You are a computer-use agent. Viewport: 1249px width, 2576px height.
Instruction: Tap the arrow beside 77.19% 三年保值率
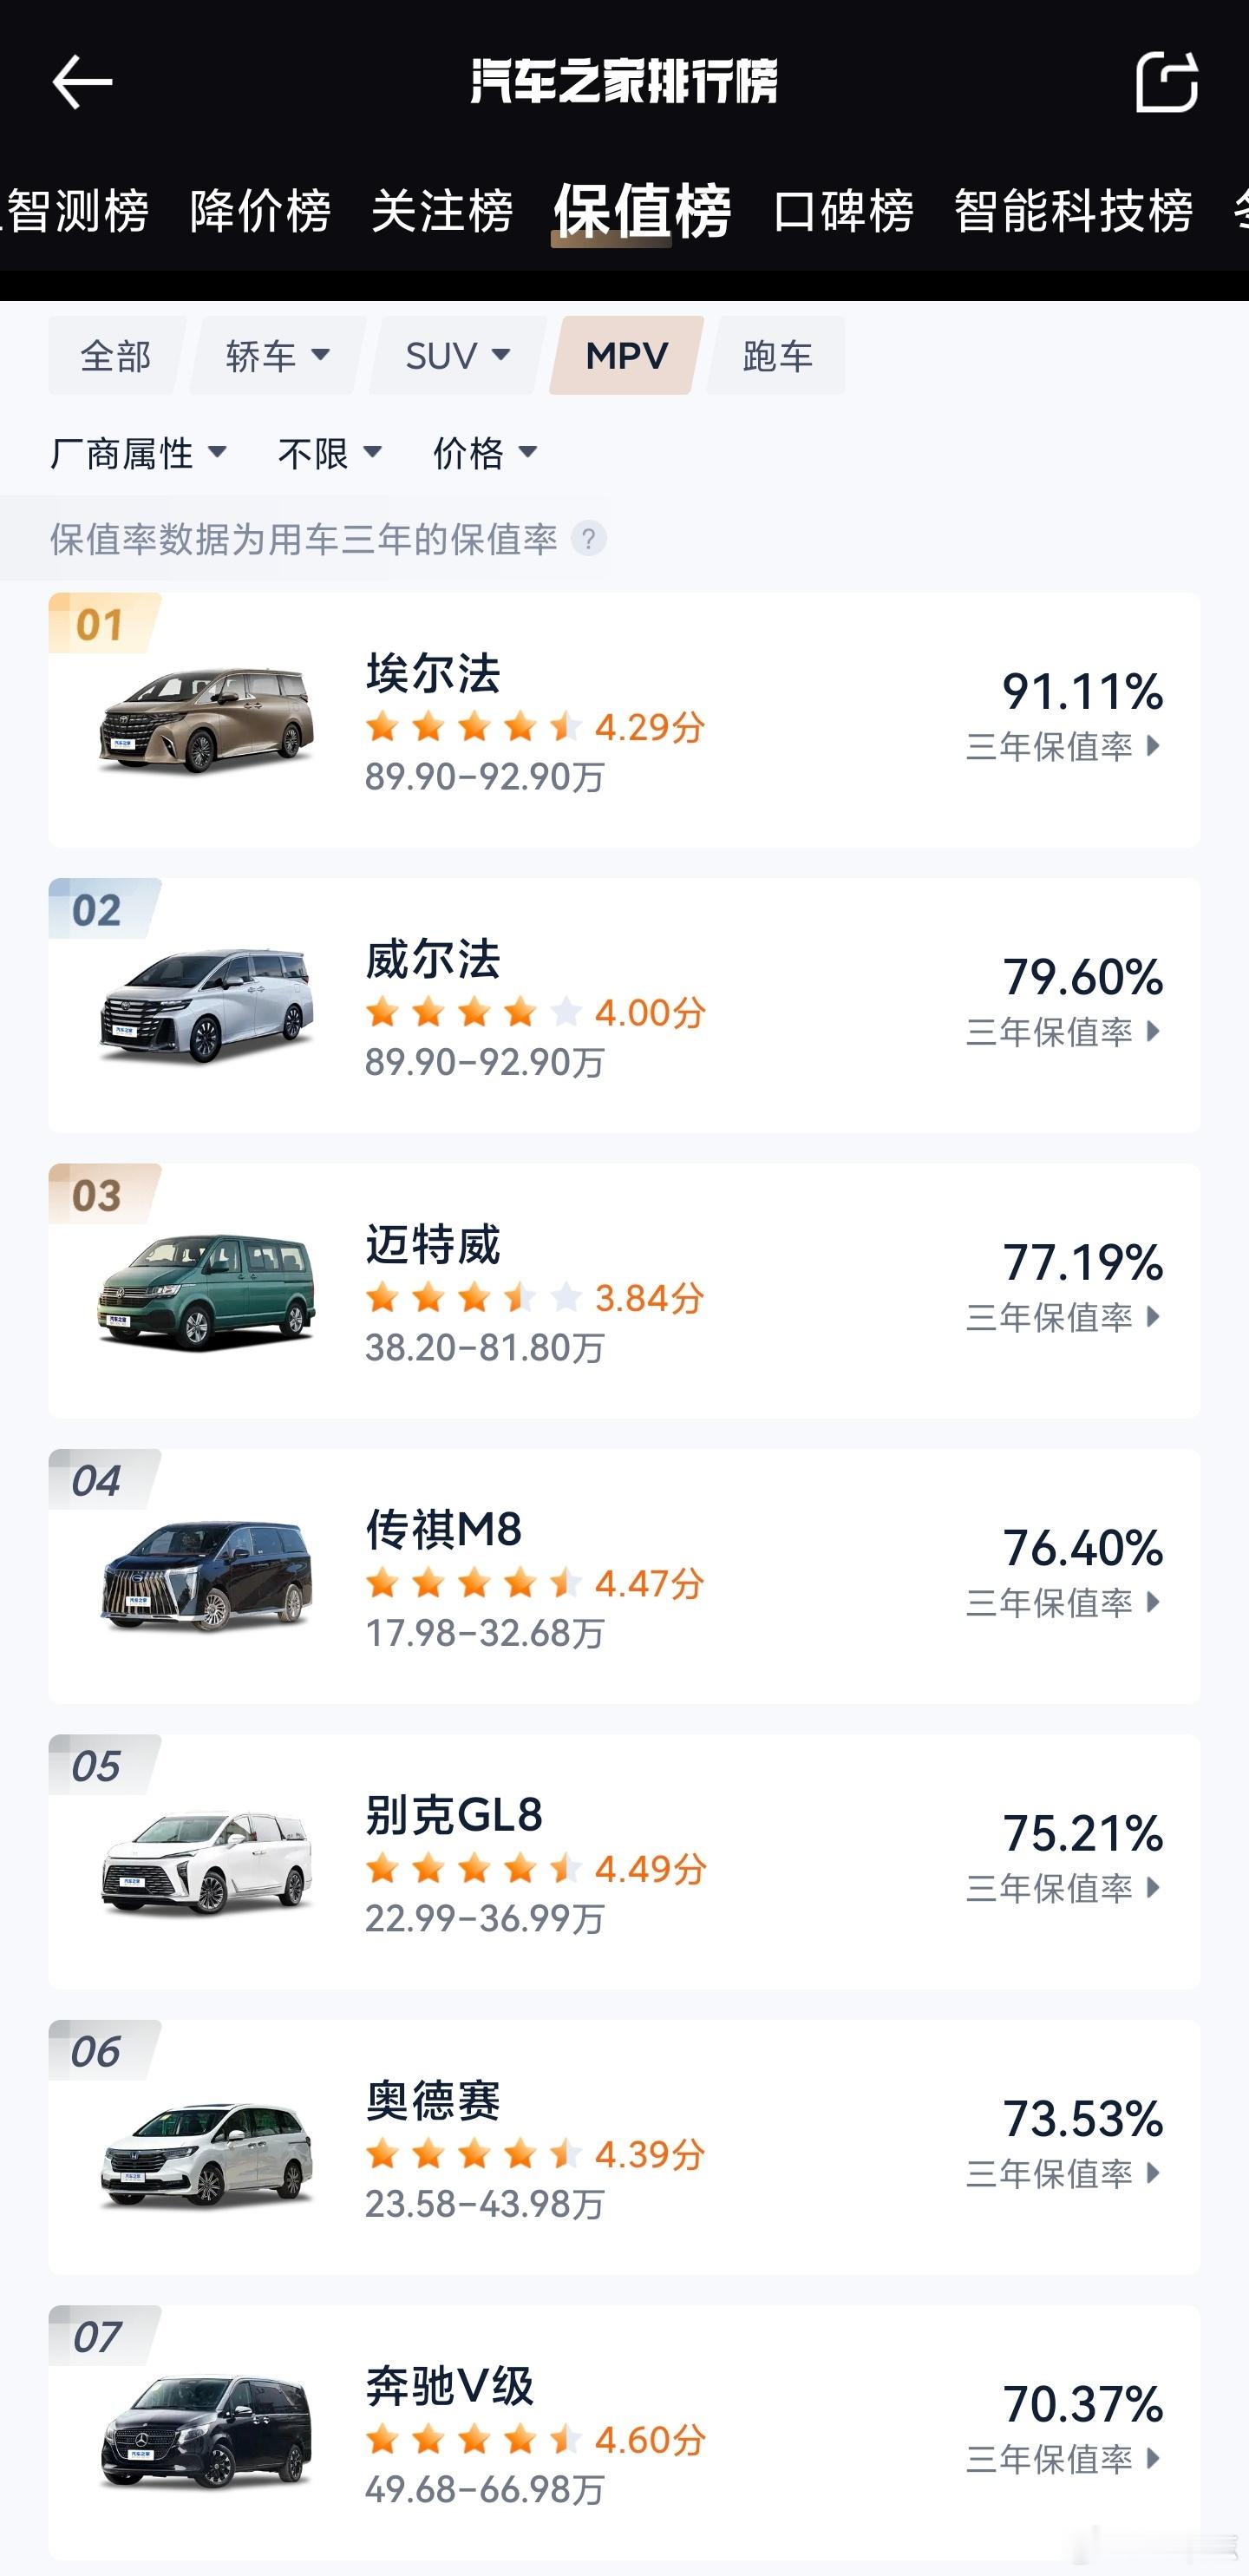coord(1152,1317)
